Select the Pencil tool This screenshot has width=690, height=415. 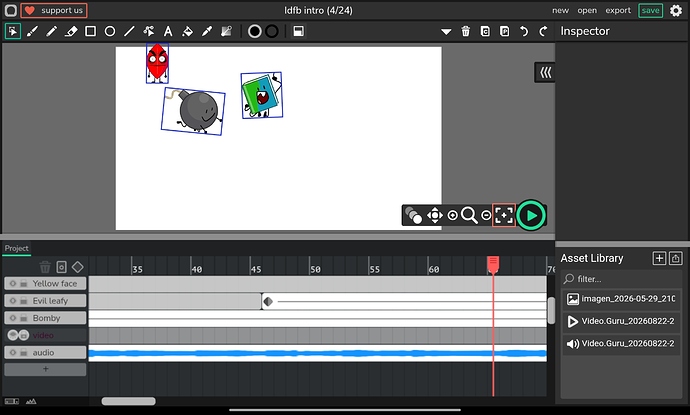[x=51, y=31]
